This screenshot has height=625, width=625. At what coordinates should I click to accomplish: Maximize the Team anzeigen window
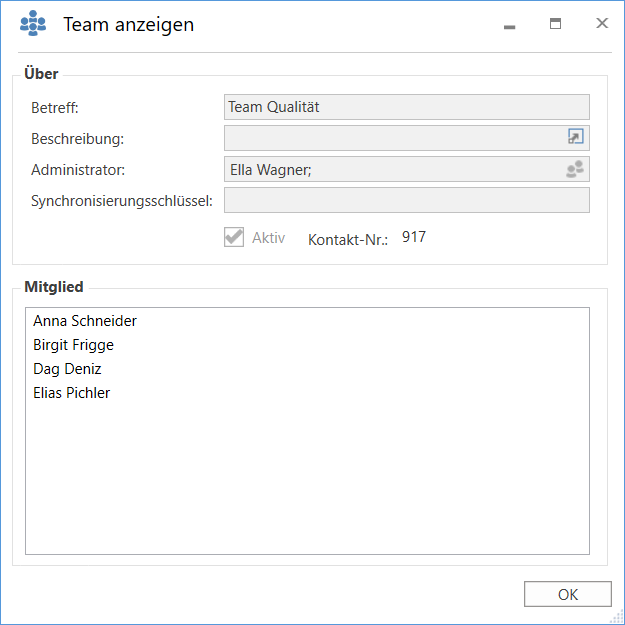(555, 24)
